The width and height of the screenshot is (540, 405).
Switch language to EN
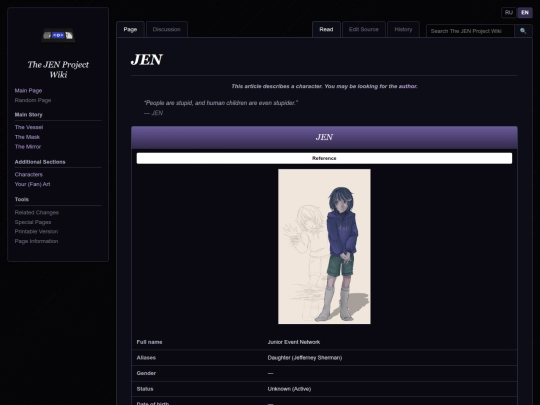[x=525, y=13]
